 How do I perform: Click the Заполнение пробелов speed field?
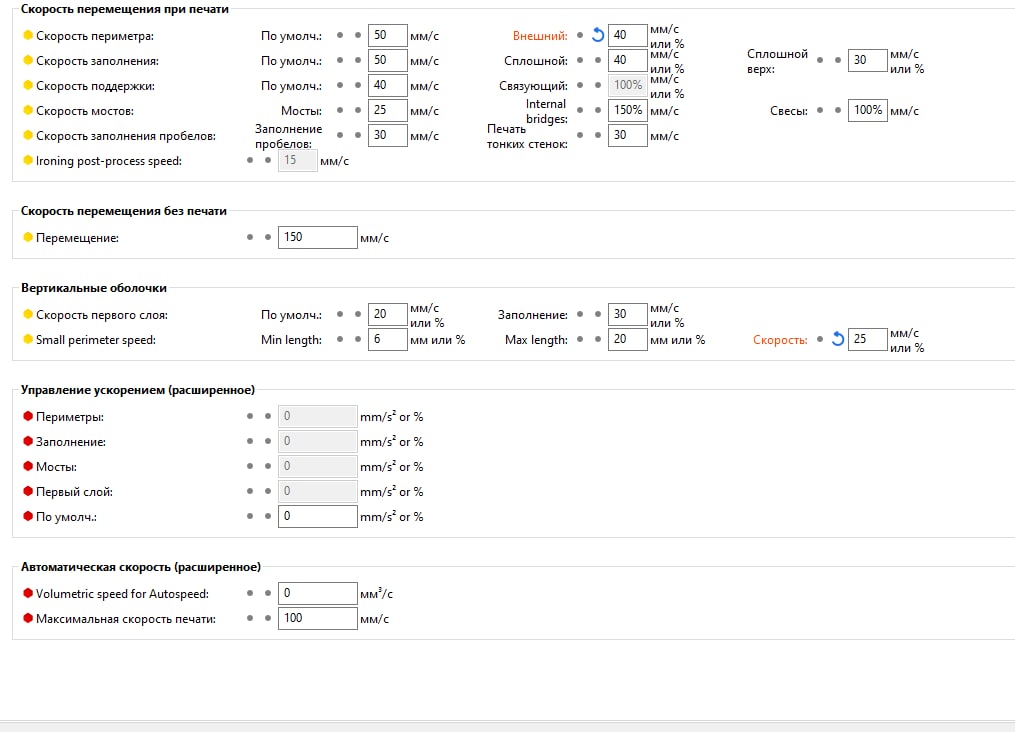click(388, 135)
